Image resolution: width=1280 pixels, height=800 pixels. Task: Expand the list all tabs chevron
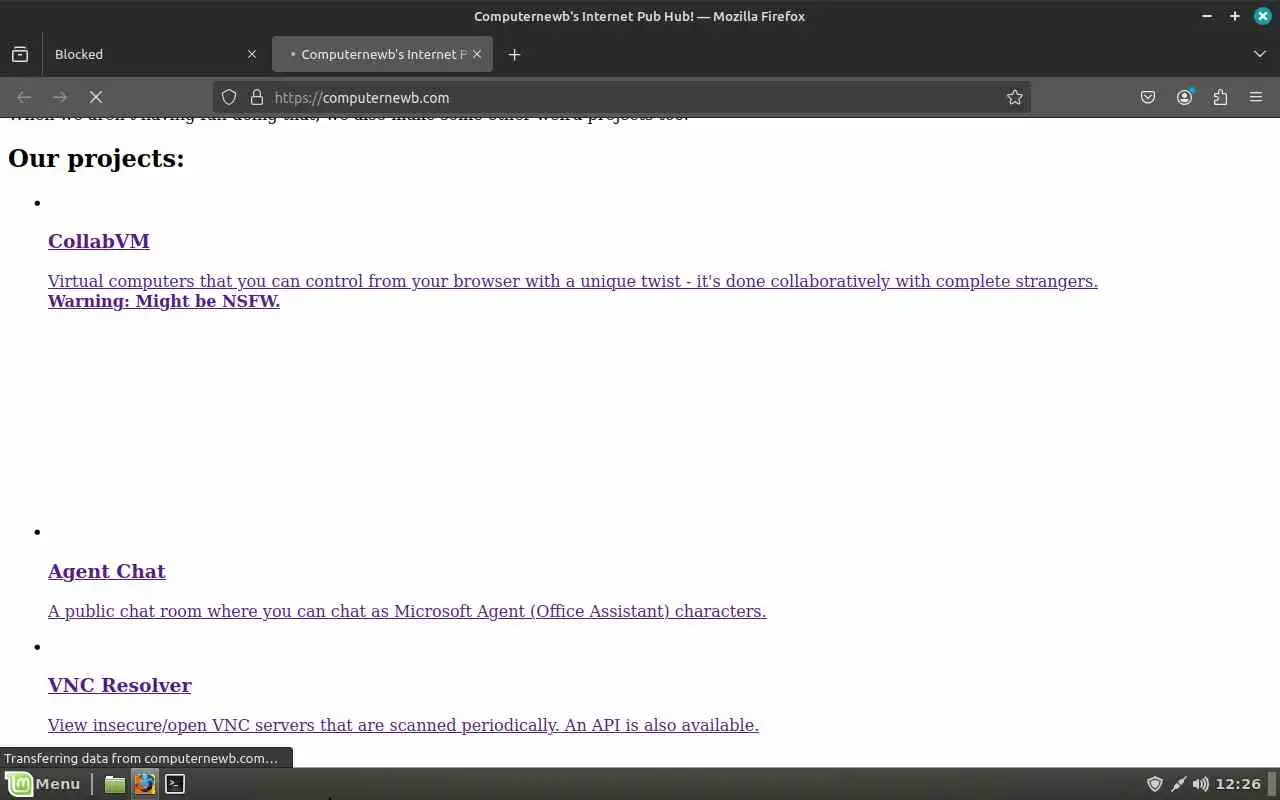point(1259,54)
